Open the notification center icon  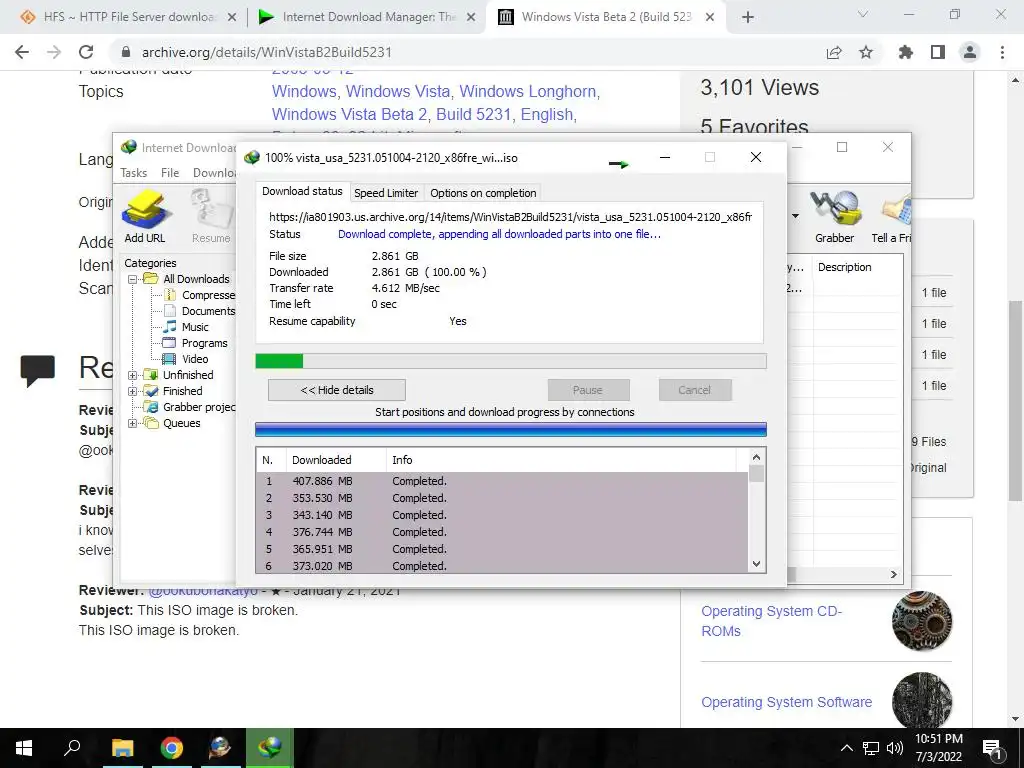point(992,748)
